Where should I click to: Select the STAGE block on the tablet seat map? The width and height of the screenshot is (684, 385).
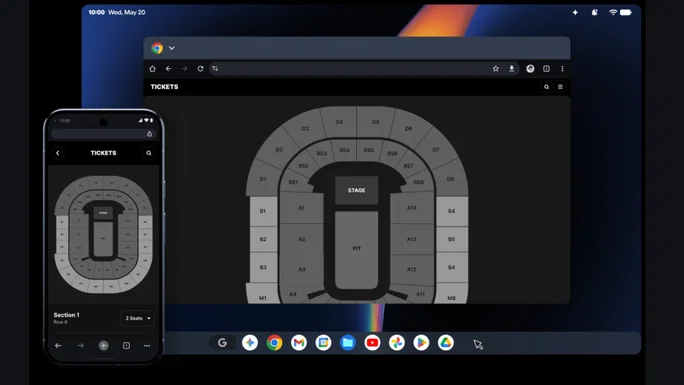[x=356, y=190]
